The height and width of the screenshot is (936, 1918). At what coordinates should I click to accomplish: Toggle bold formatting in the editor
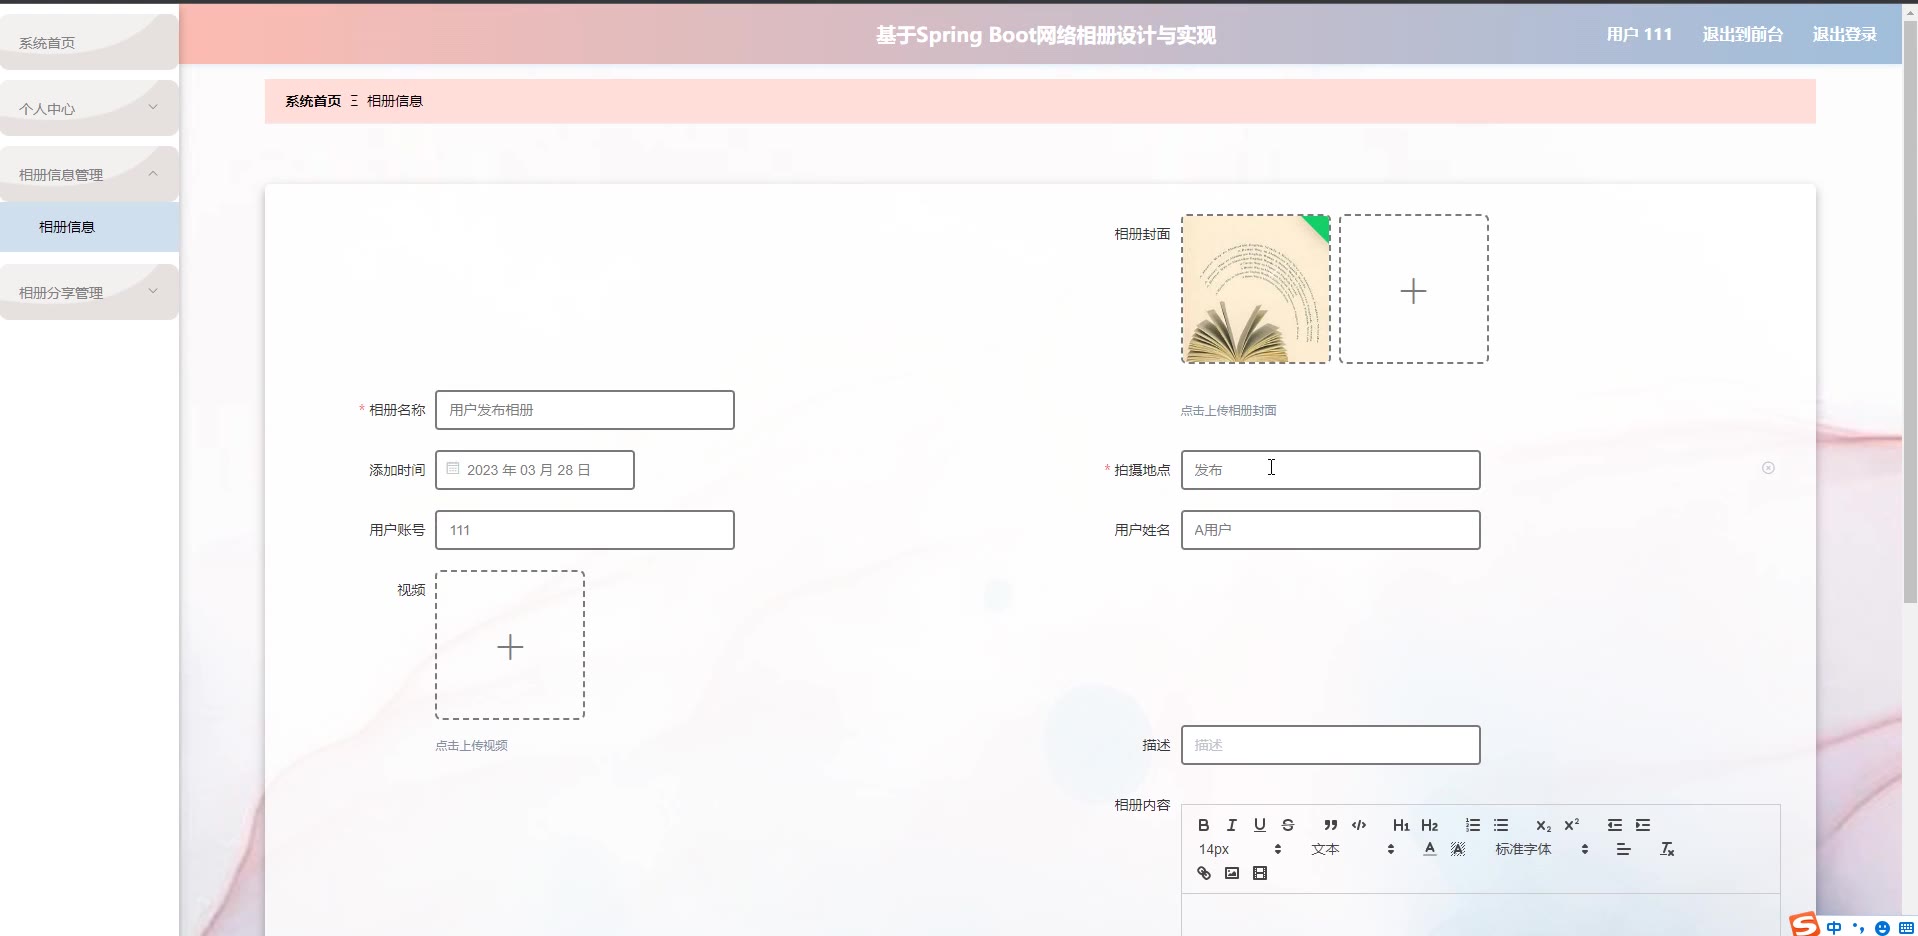1204,825
